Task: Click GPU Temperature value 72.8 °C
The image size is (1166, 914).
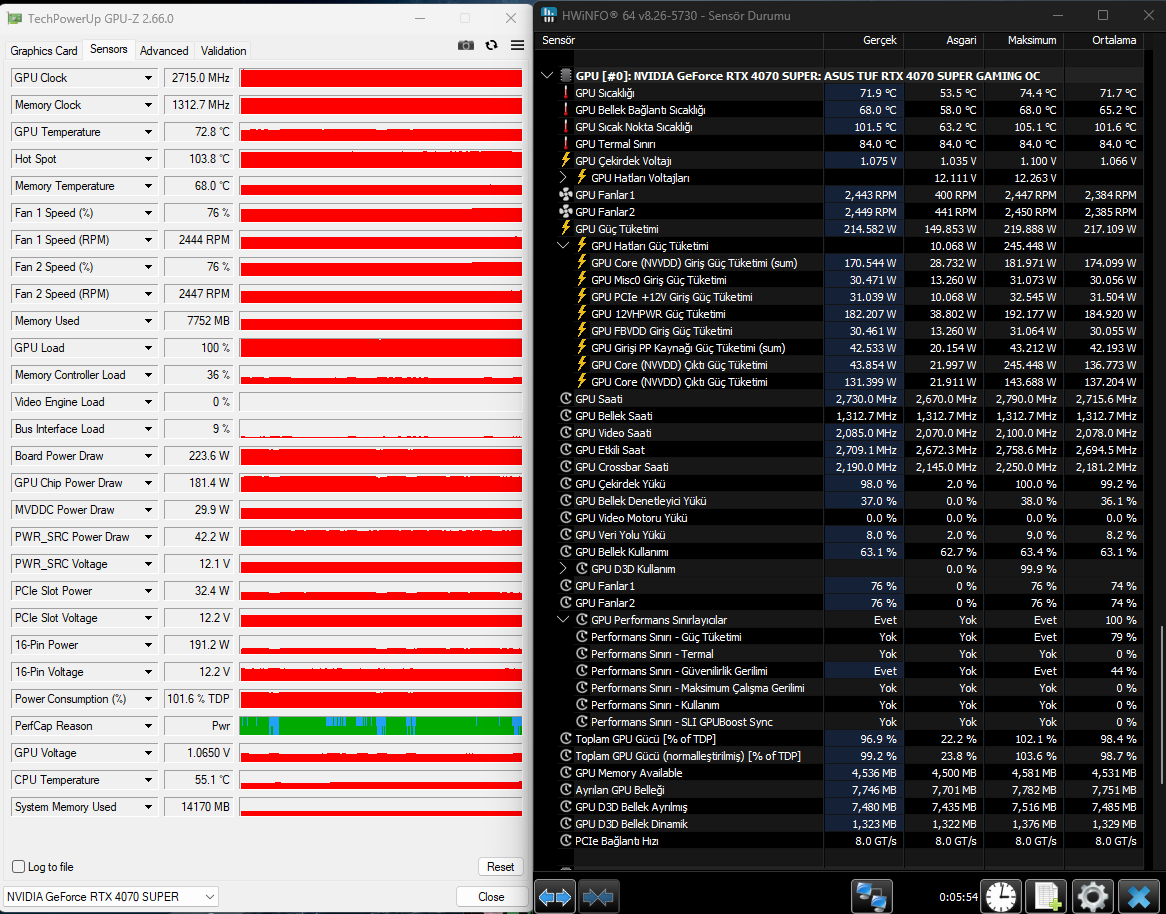Action: pos(199,132)
